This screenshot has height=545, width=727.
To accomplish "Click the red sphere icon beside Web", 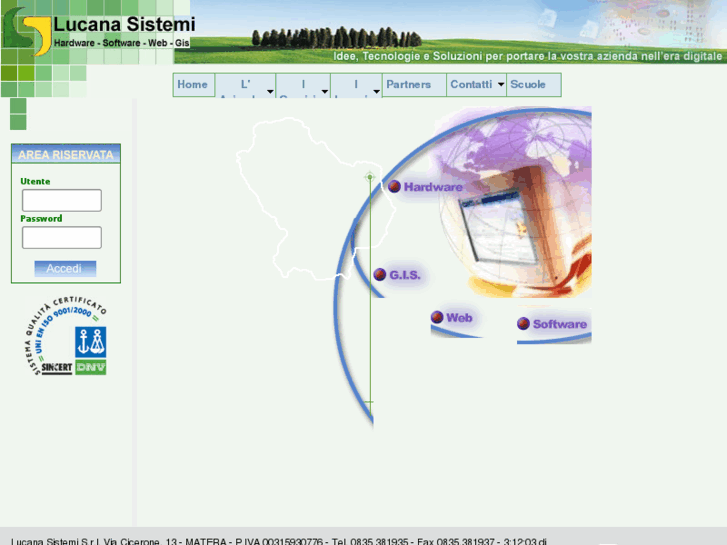I will (x=437, y=317).
